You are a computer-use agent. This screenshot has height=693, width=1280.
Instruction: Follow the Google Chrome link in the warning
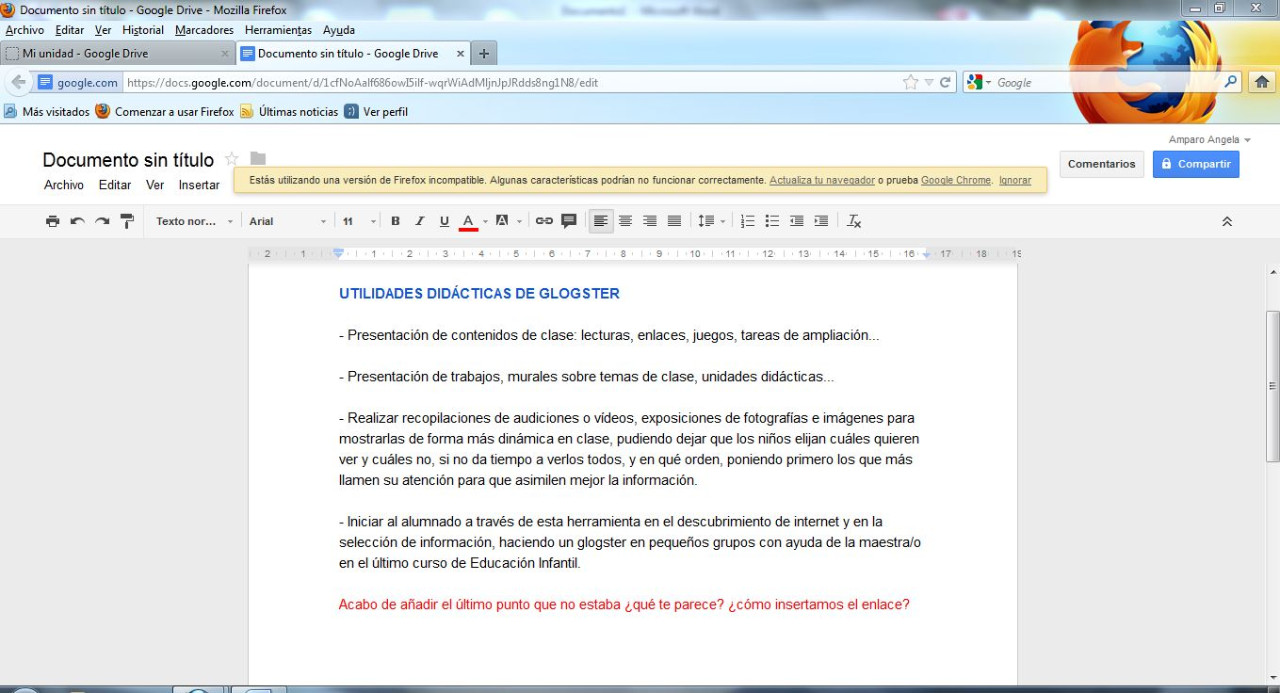[956, 181]
